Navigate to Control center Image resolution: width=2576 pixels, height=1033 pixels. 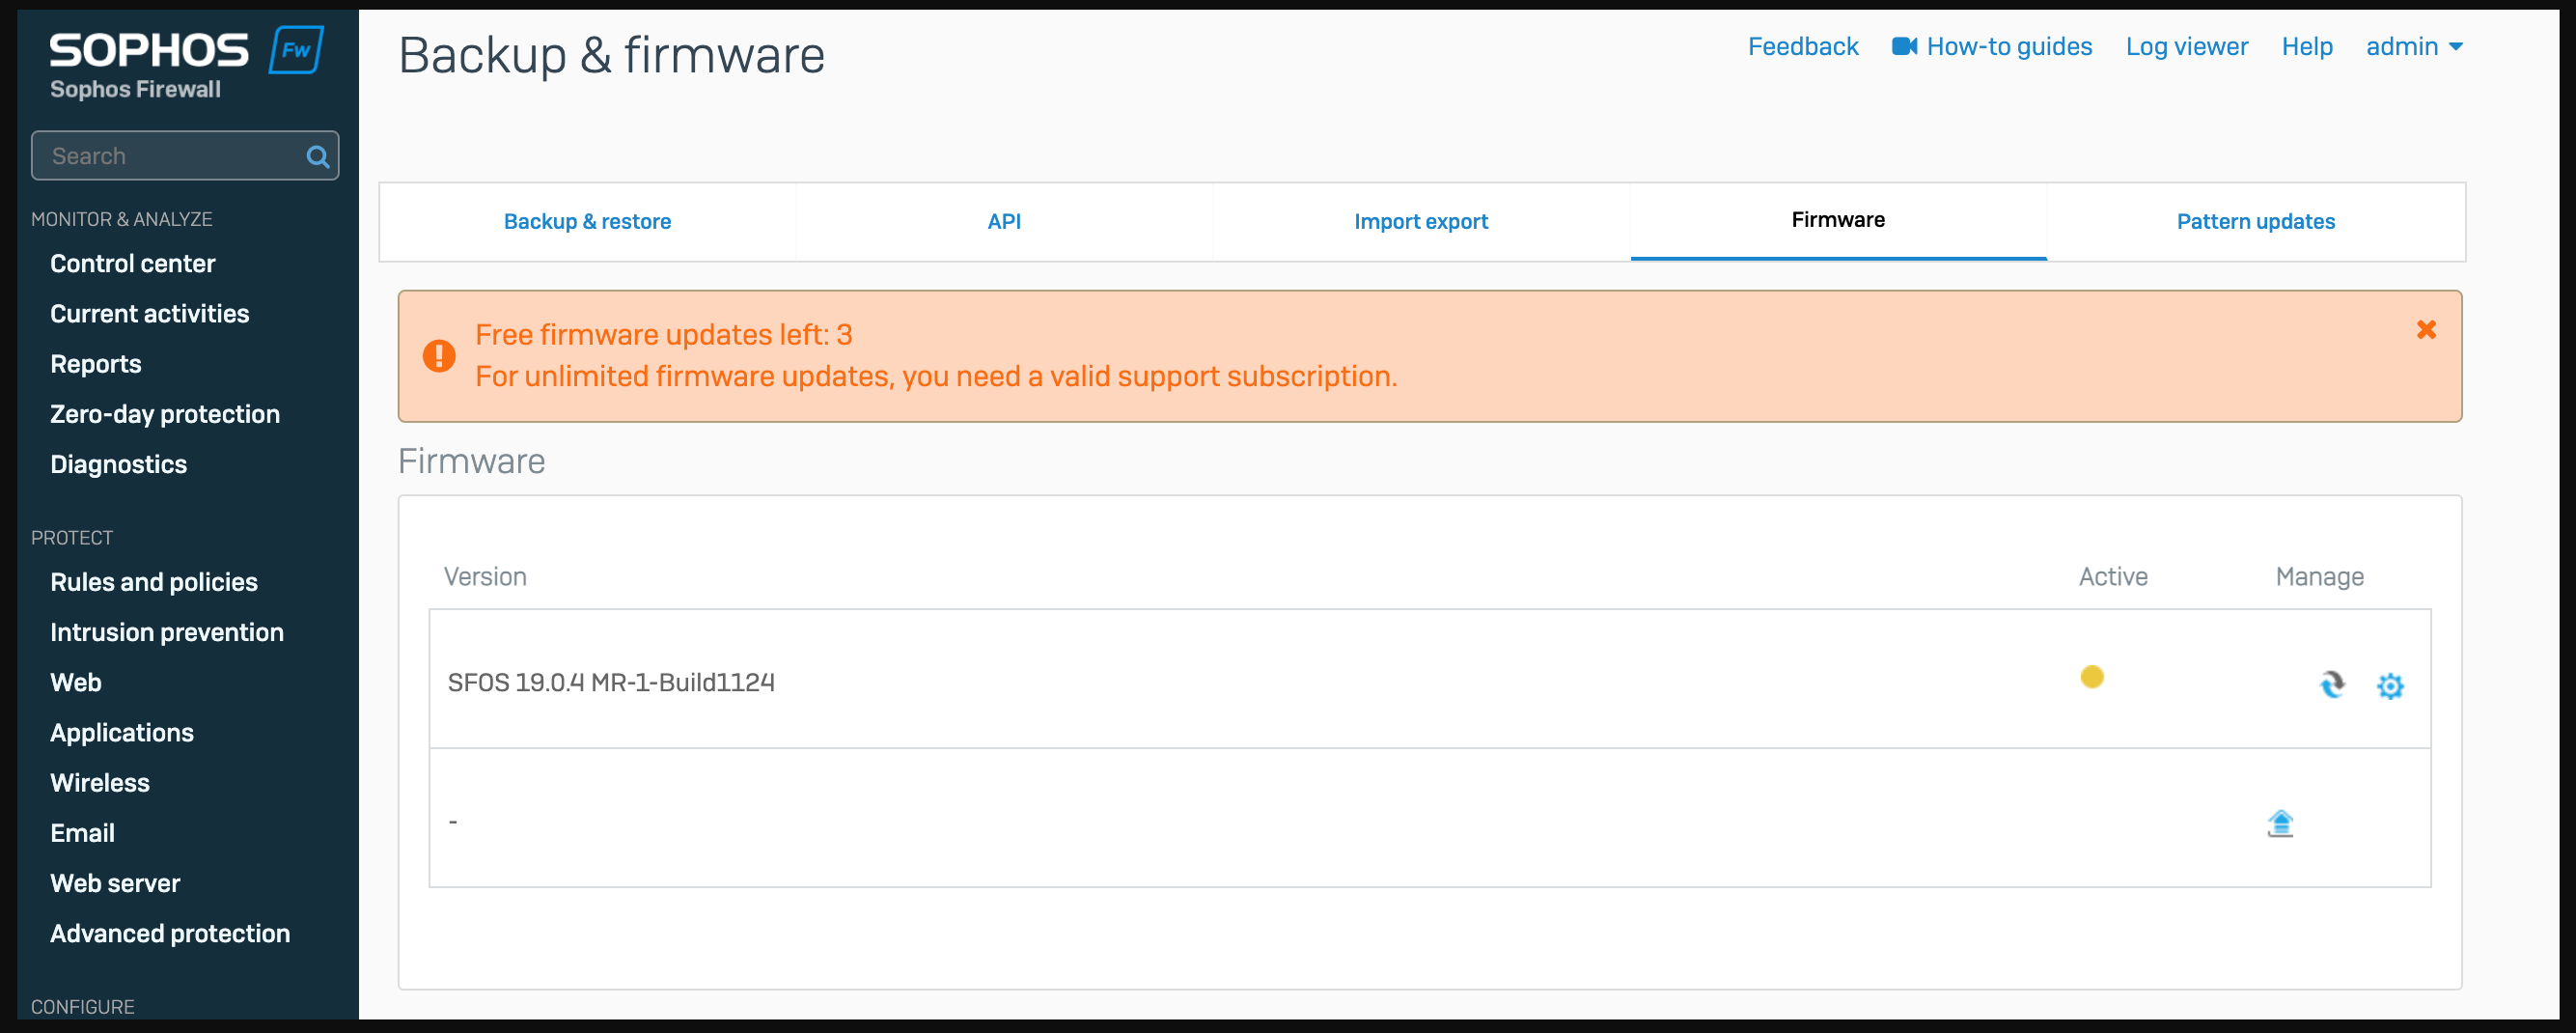point(133,264)
